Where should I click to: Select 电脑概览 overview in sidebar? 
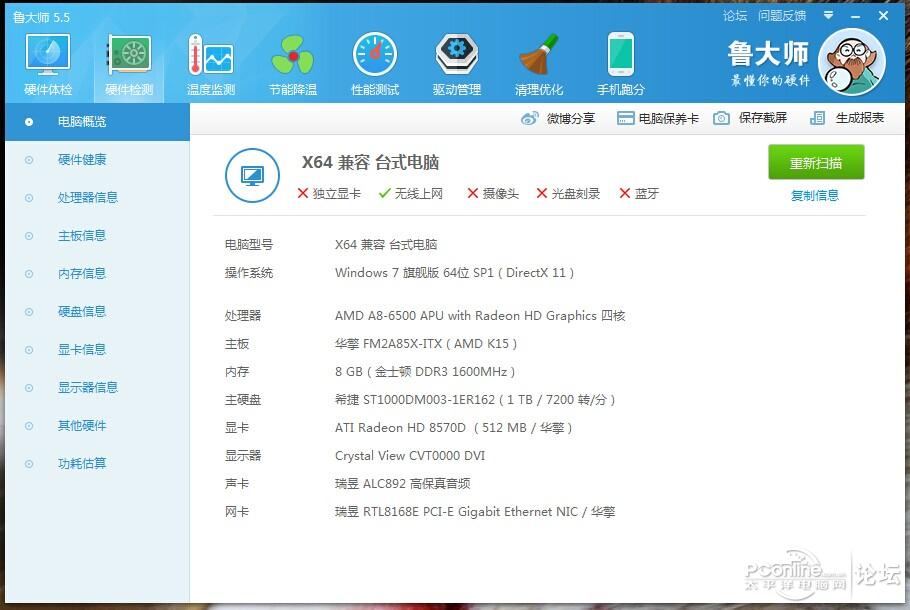click(98, 122)
